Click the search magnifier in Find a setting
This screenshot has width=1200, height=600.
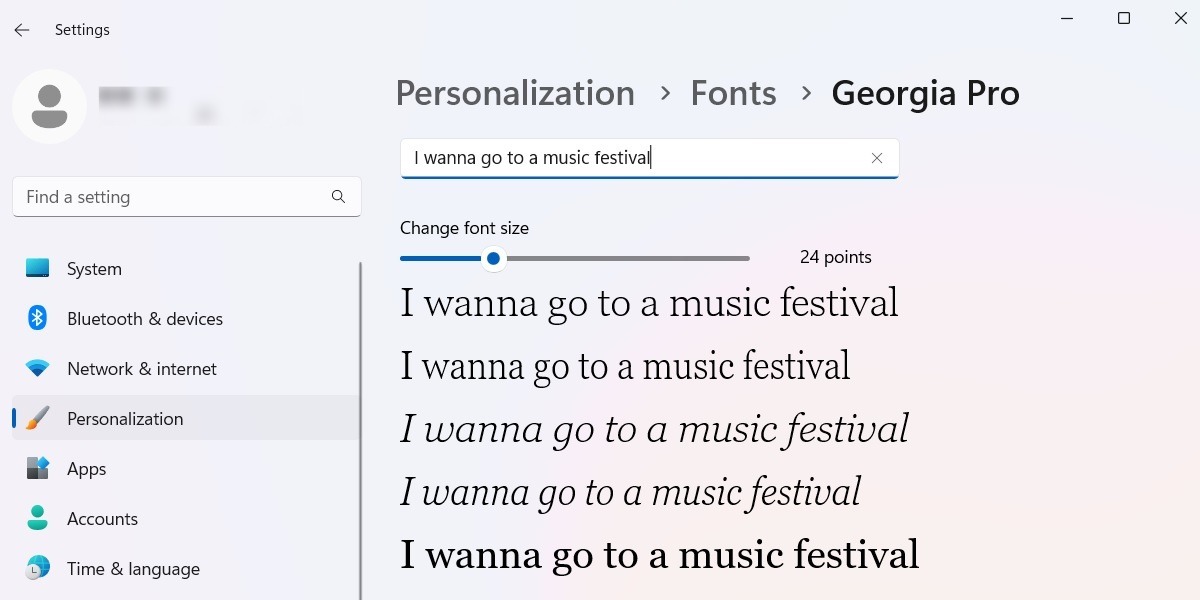tap(338, 197)
